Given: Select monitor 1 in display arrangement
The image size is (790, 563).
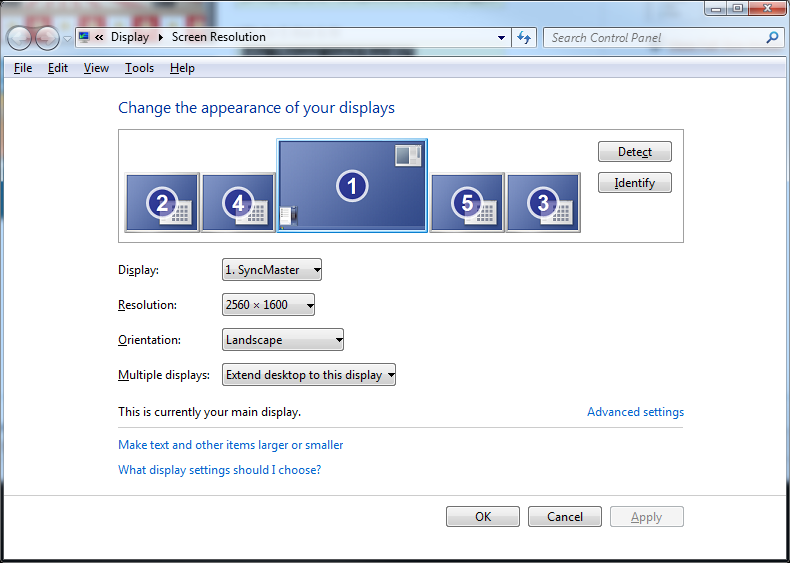Looking at the screenshot, I should (351, 185).
